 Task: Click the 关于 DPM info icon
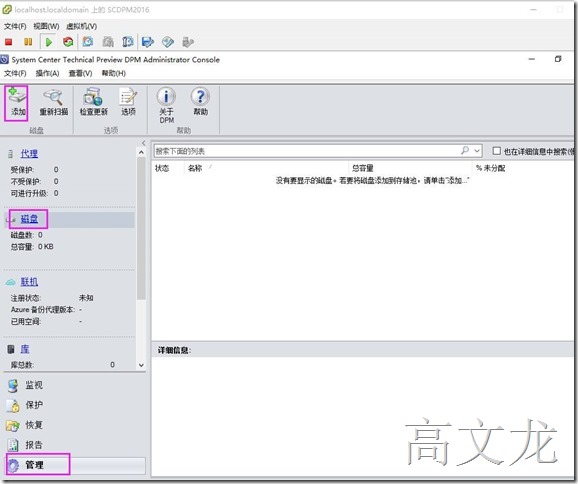[166, 105]
